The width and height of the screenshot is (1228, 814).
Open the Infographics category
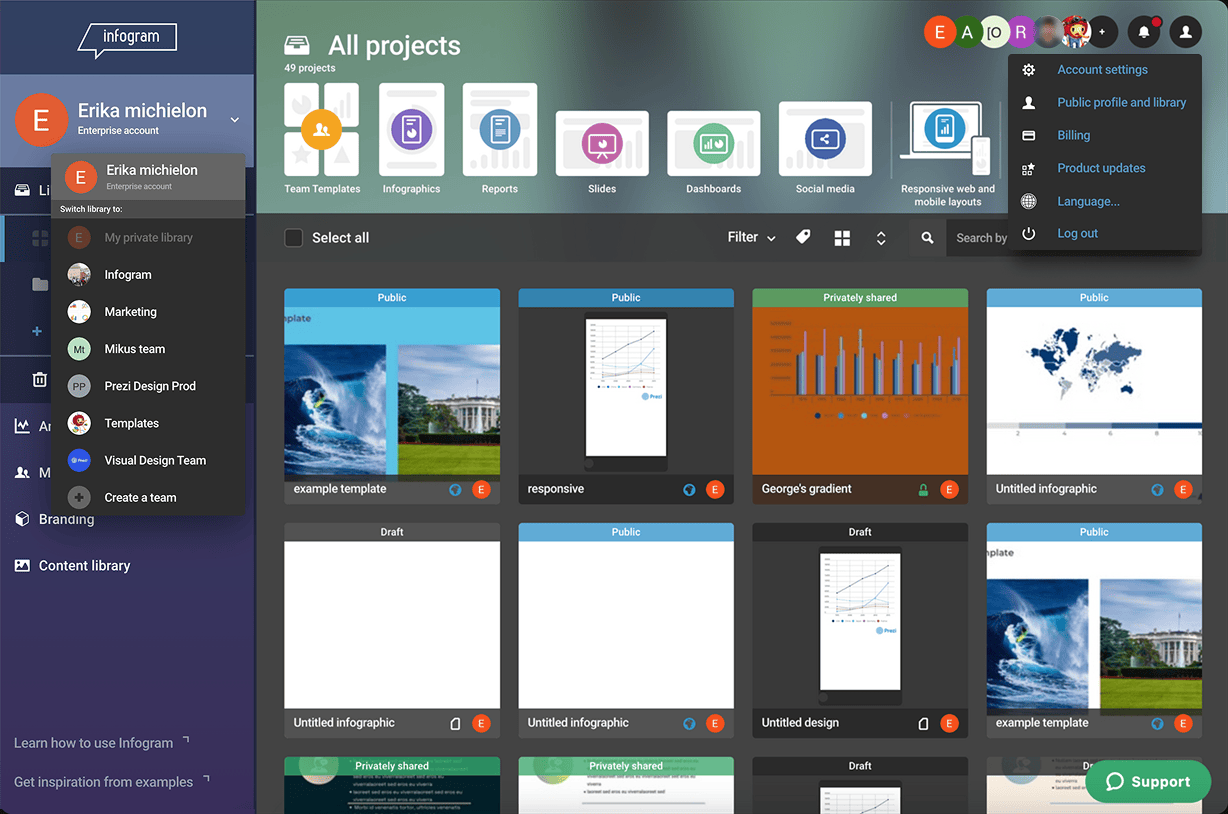coord(411,138)
